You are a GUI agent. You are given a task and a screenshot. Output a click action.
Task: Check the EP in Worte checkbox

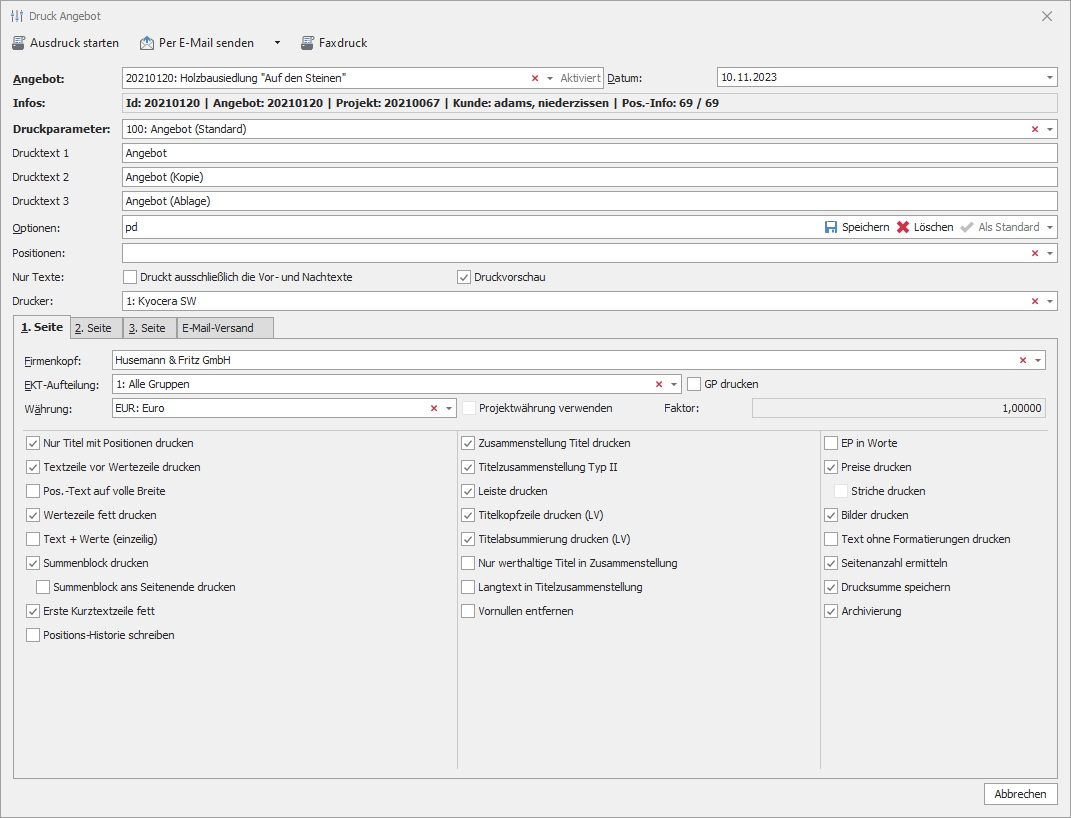tap(831, 443)
